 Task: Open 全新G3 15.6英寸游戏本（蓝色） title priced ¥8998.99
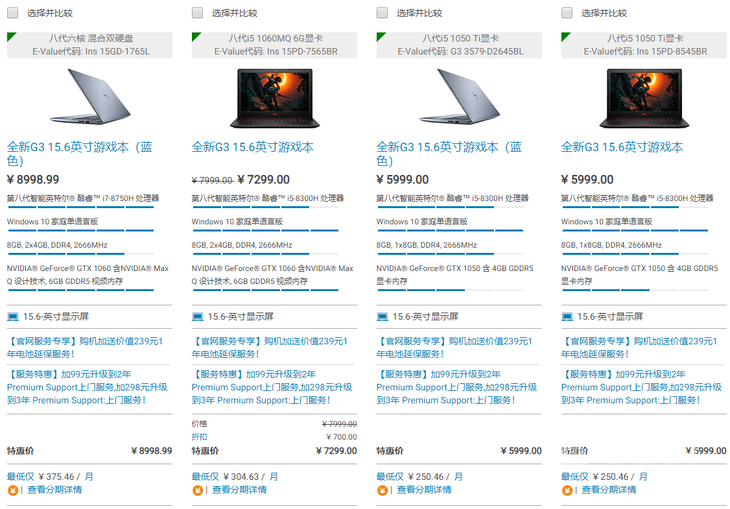80,154
